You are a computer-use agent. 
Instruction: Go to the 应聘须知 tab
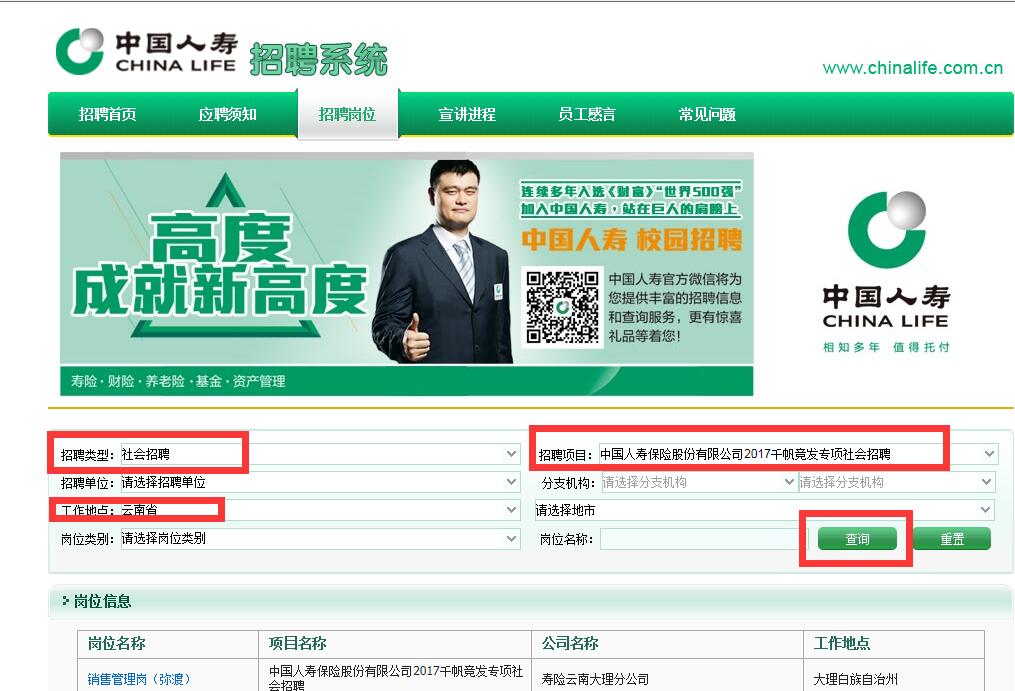[x=227, y=114]
